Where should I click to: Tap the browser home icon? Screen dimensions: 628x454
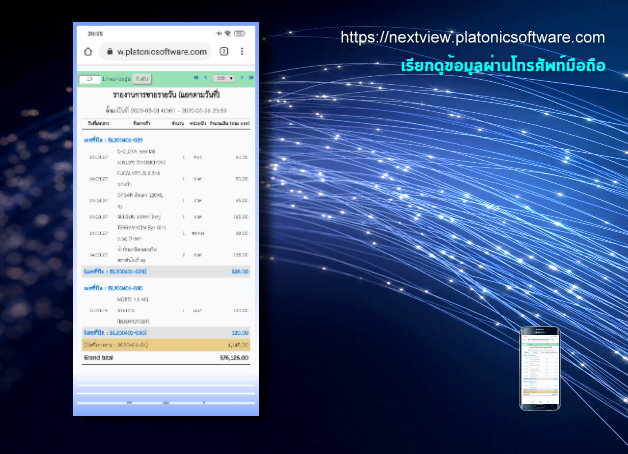pos(88,51)
